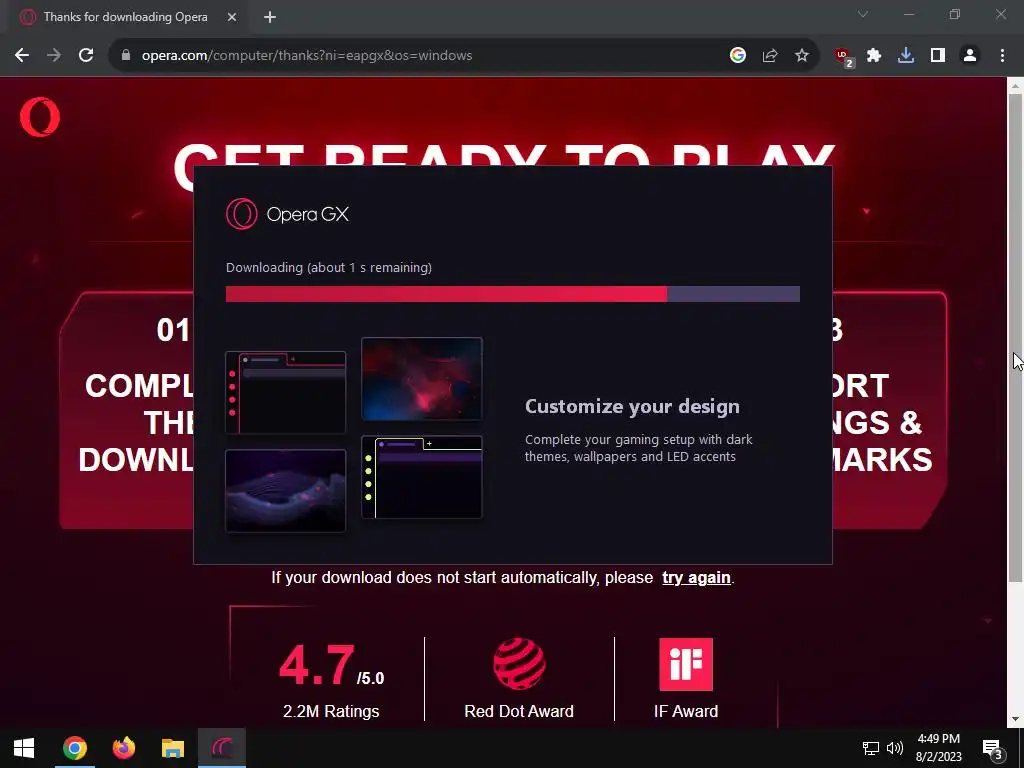Screen dimensions: 1024x768
Task: Open the network tray icon
Action: pos(871,748)
